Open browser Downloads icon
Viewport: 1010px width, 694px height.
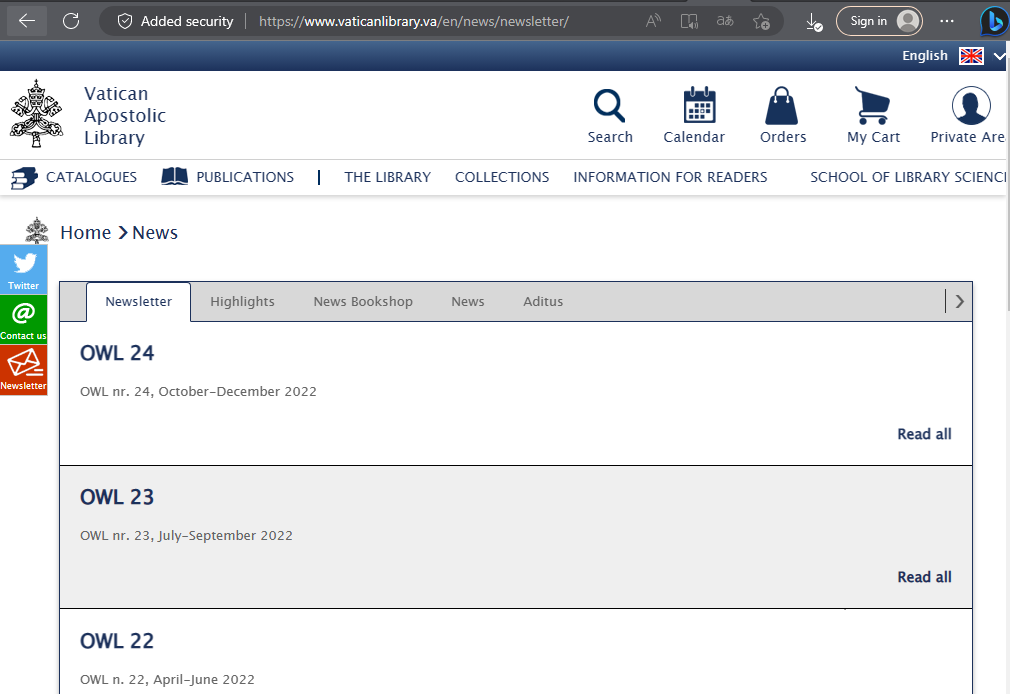coord(814,22)
